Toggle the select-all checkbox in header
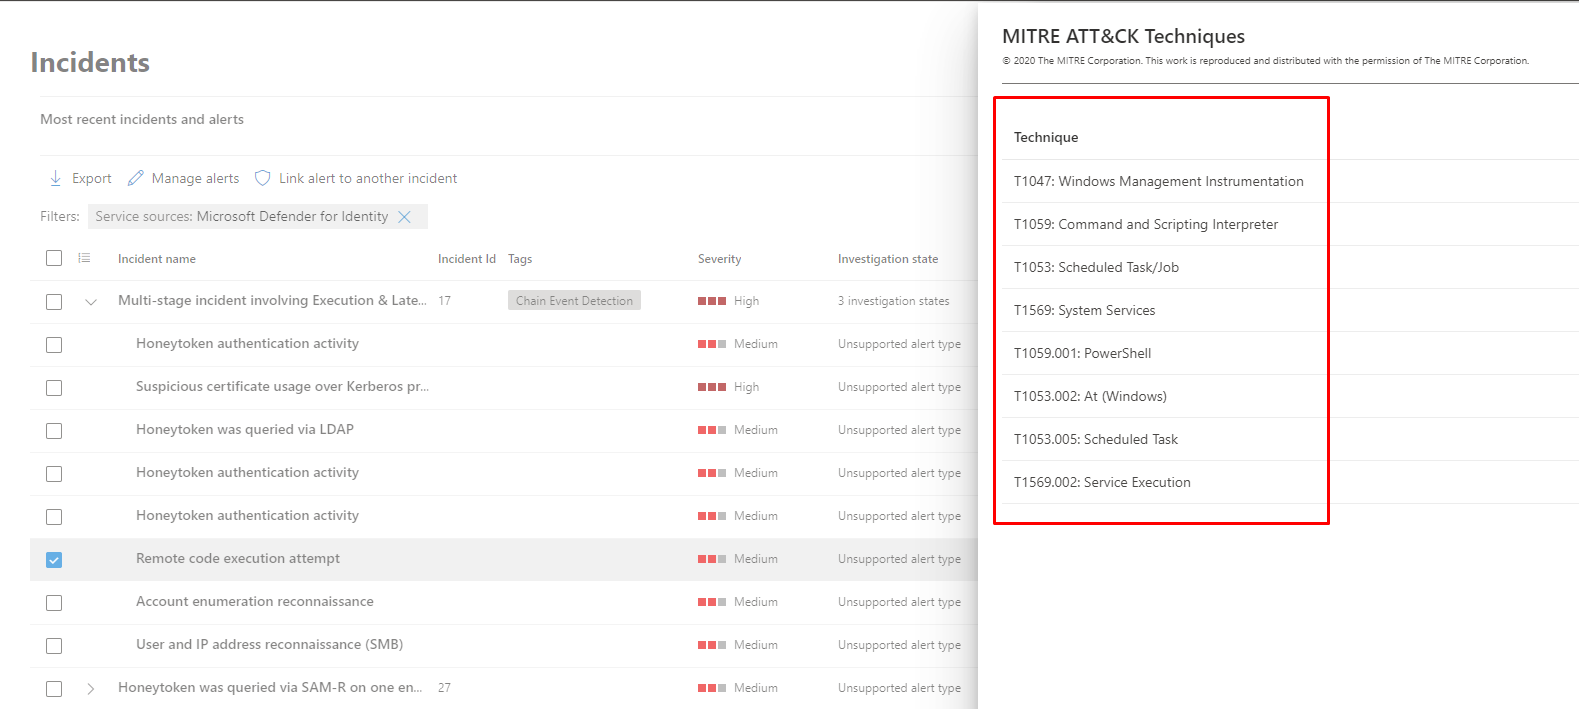Image resolution: width=1579 pixels, height=709 pixels. point(54,258)
